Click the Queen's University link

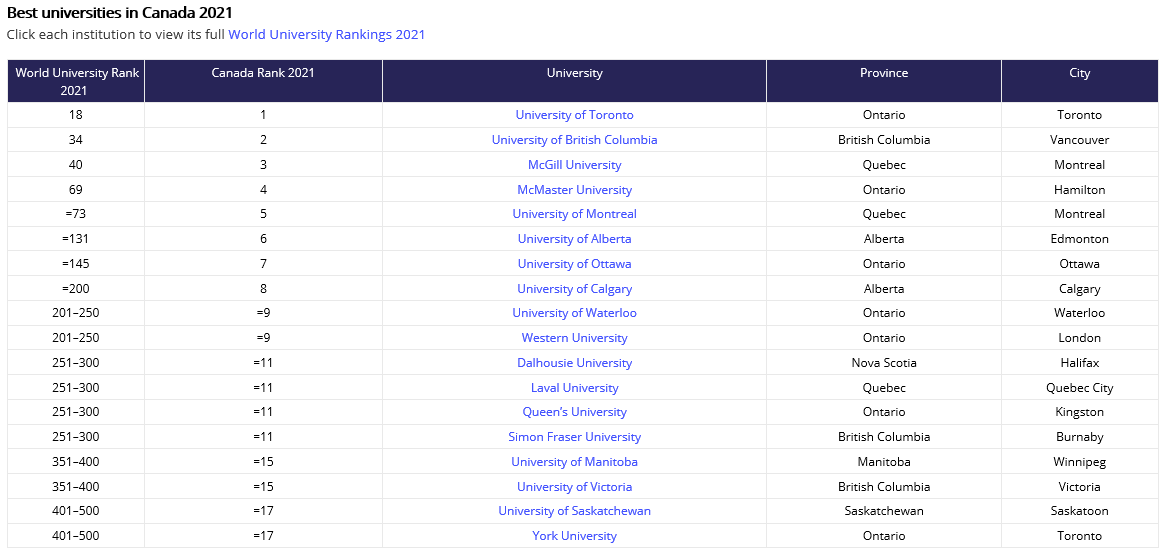[x=575, y=411]
